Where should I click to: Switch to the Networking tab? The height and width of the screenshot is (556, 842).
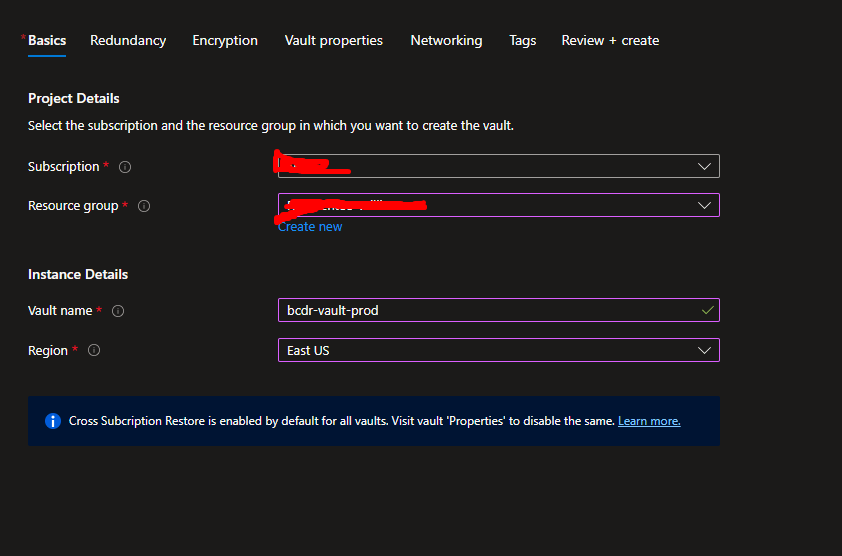click(446, 41)
